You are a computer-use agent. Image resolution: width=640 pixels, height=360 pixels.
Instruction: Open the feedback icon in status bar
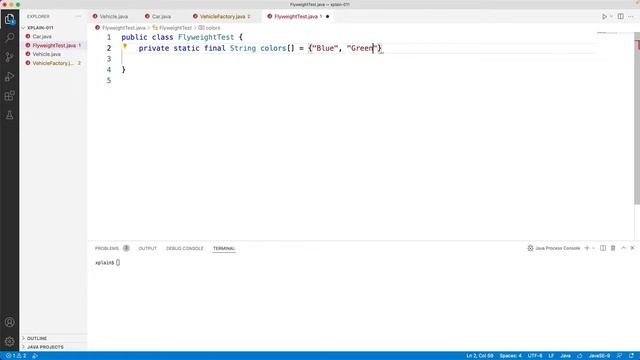[620, 356]
